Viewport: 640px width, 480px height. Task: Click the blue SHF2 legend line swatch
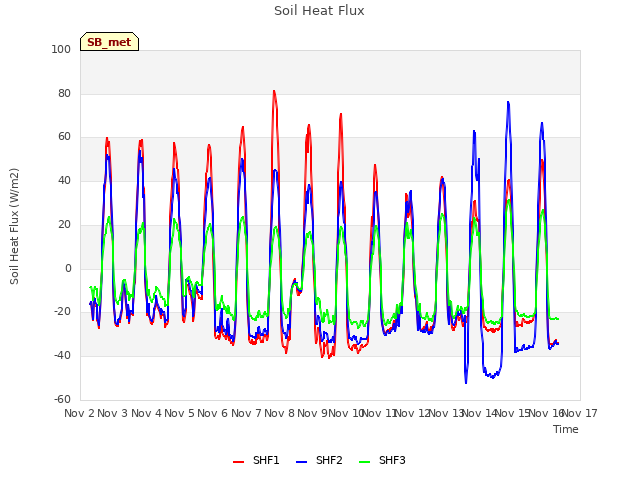click(301, 462)
